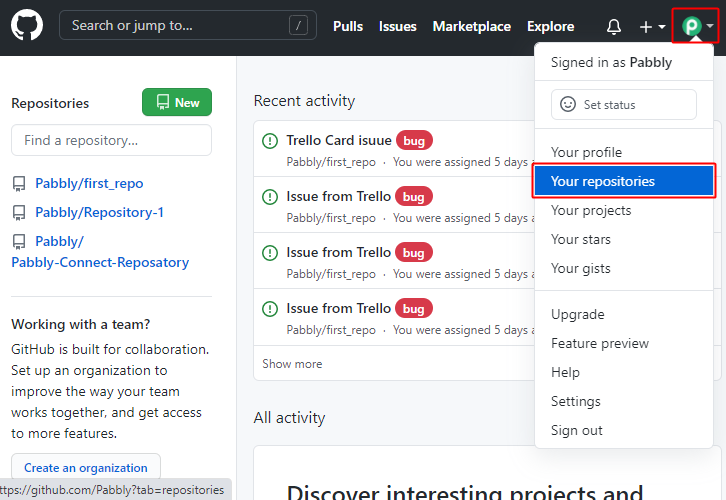This screenshot has width=726, height=500.
Task: Click the slash shortcut key icon in search
Action: 298,25
